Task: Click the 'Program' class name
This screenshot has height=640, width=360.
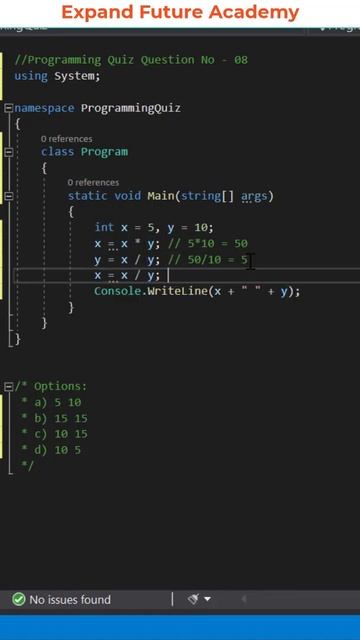Action: pyautogui.click(x=104, y=152)
